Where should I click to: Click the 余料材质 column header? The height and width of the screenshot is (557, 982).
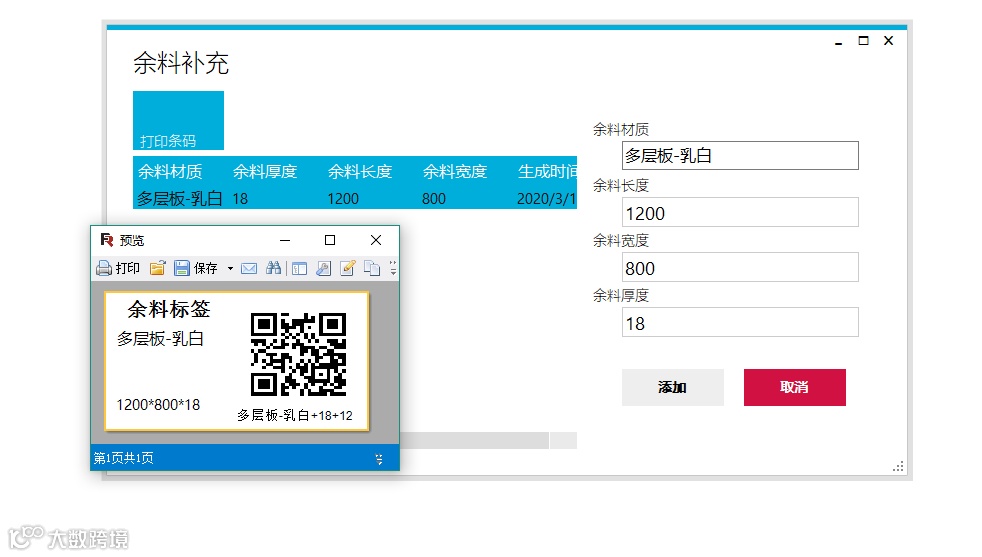click(170, 171)
